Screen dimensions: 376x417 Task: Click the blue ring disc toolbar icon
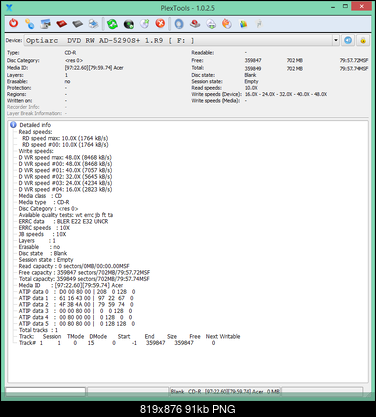(179, 24)
